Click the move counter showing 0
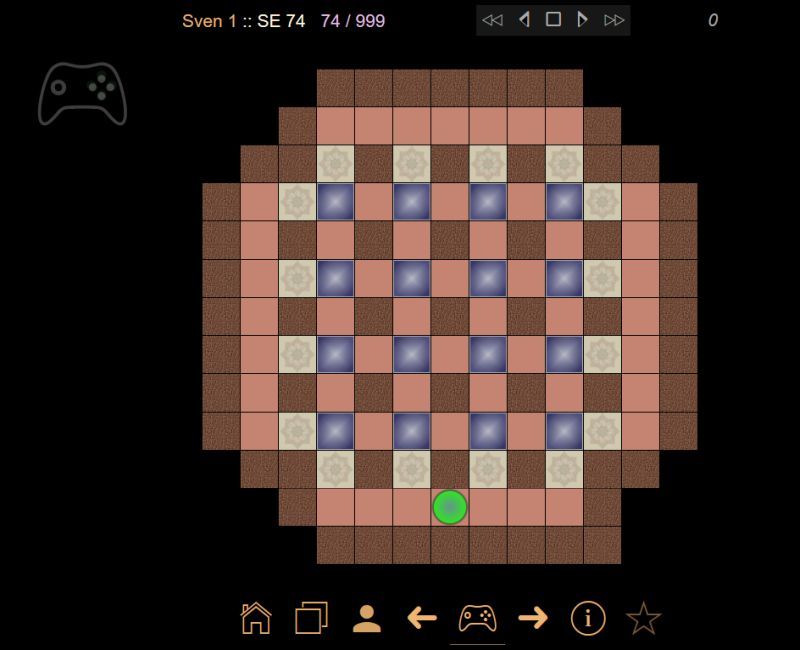 (712, 21)
